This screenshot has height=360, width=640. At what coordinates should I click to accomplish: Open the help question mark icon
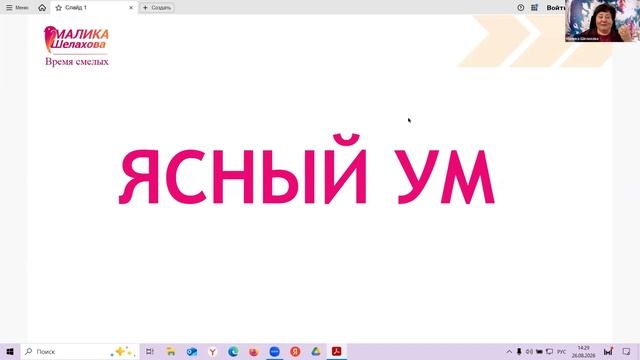521,8
